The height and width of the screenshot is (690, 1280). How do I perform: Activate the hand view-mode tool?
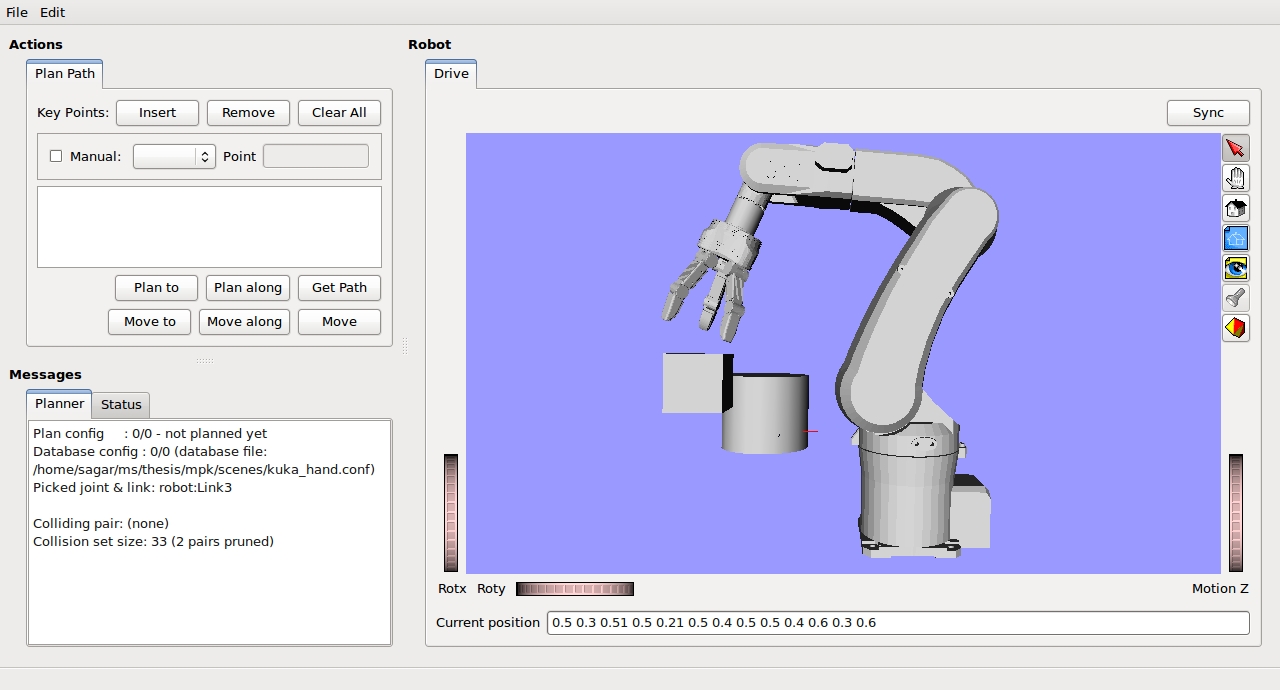tap(1236, 178)
